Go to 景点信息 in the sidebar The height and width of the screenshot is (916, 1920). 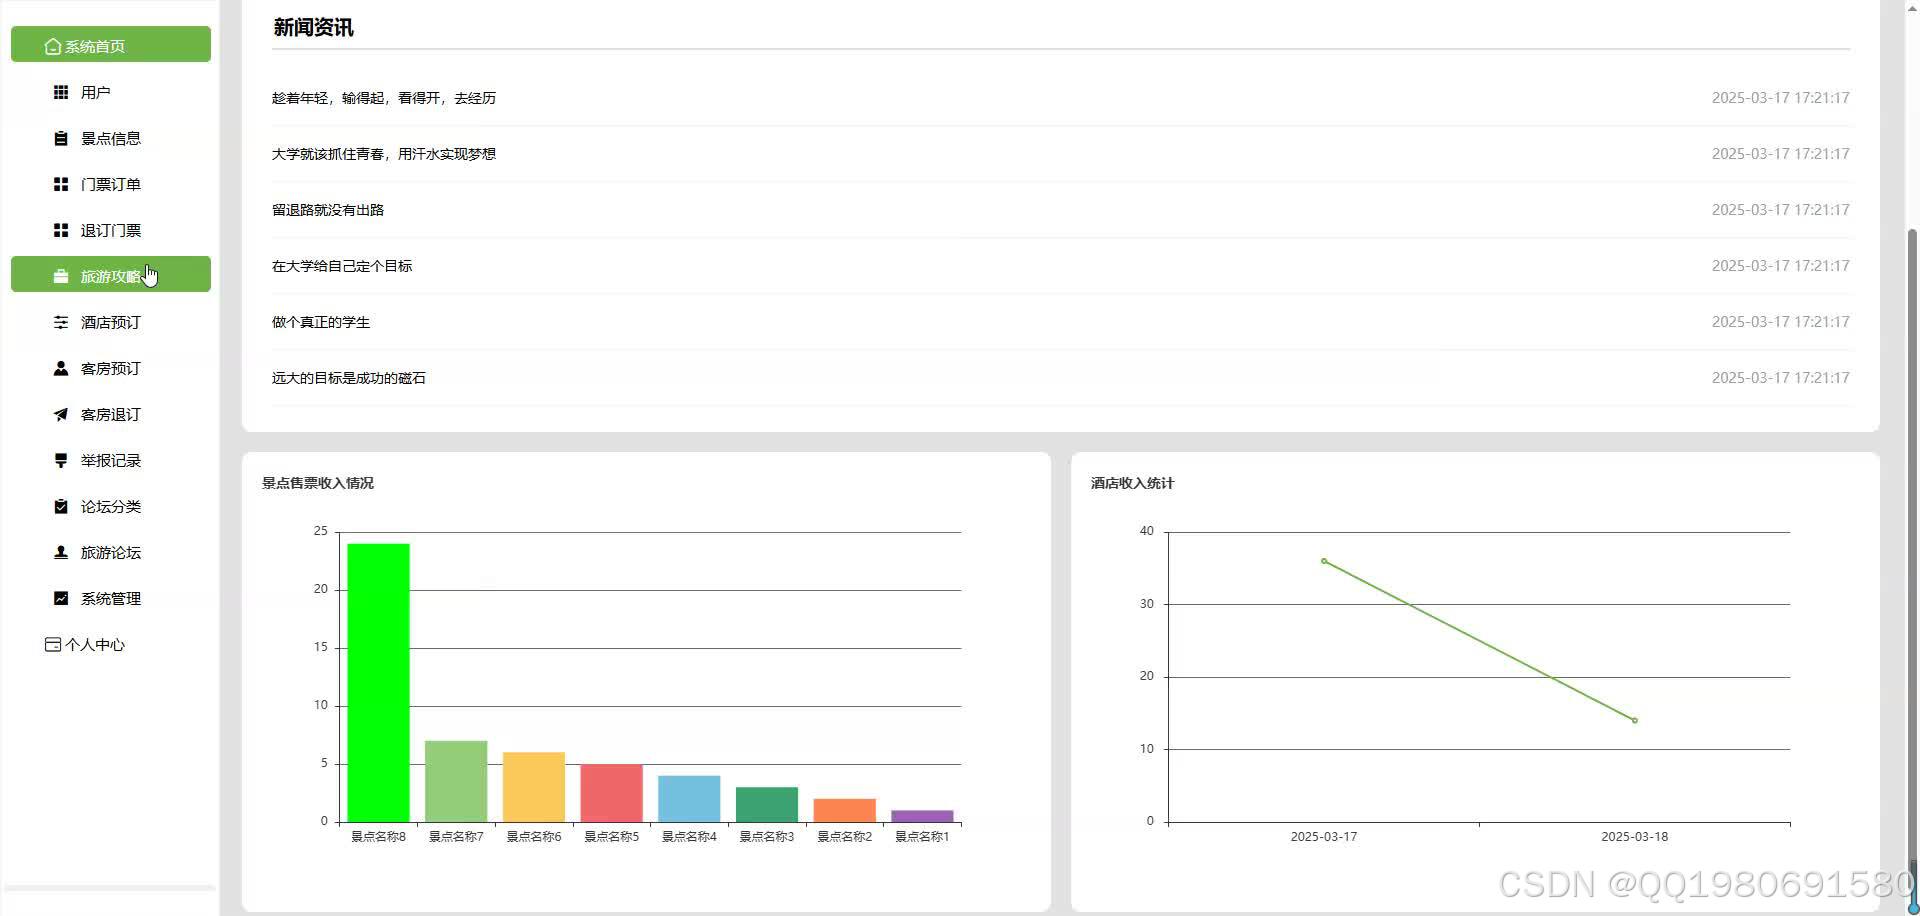point(111,138)
